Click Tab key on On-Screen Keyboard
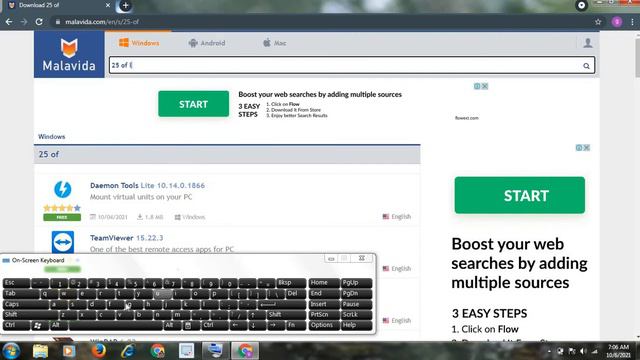640x360 pixels. 21,293
